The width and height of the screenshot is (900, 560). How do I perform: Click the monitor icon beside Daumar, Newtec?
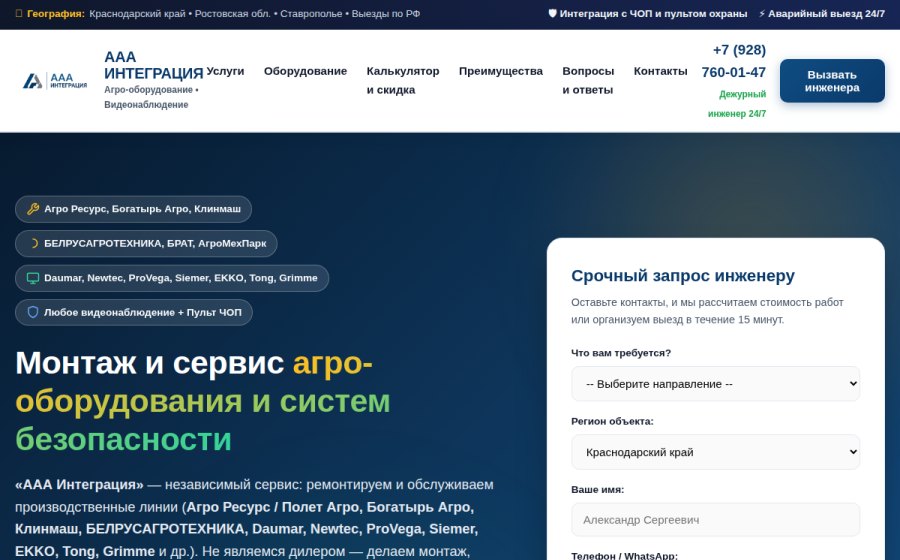33,278
